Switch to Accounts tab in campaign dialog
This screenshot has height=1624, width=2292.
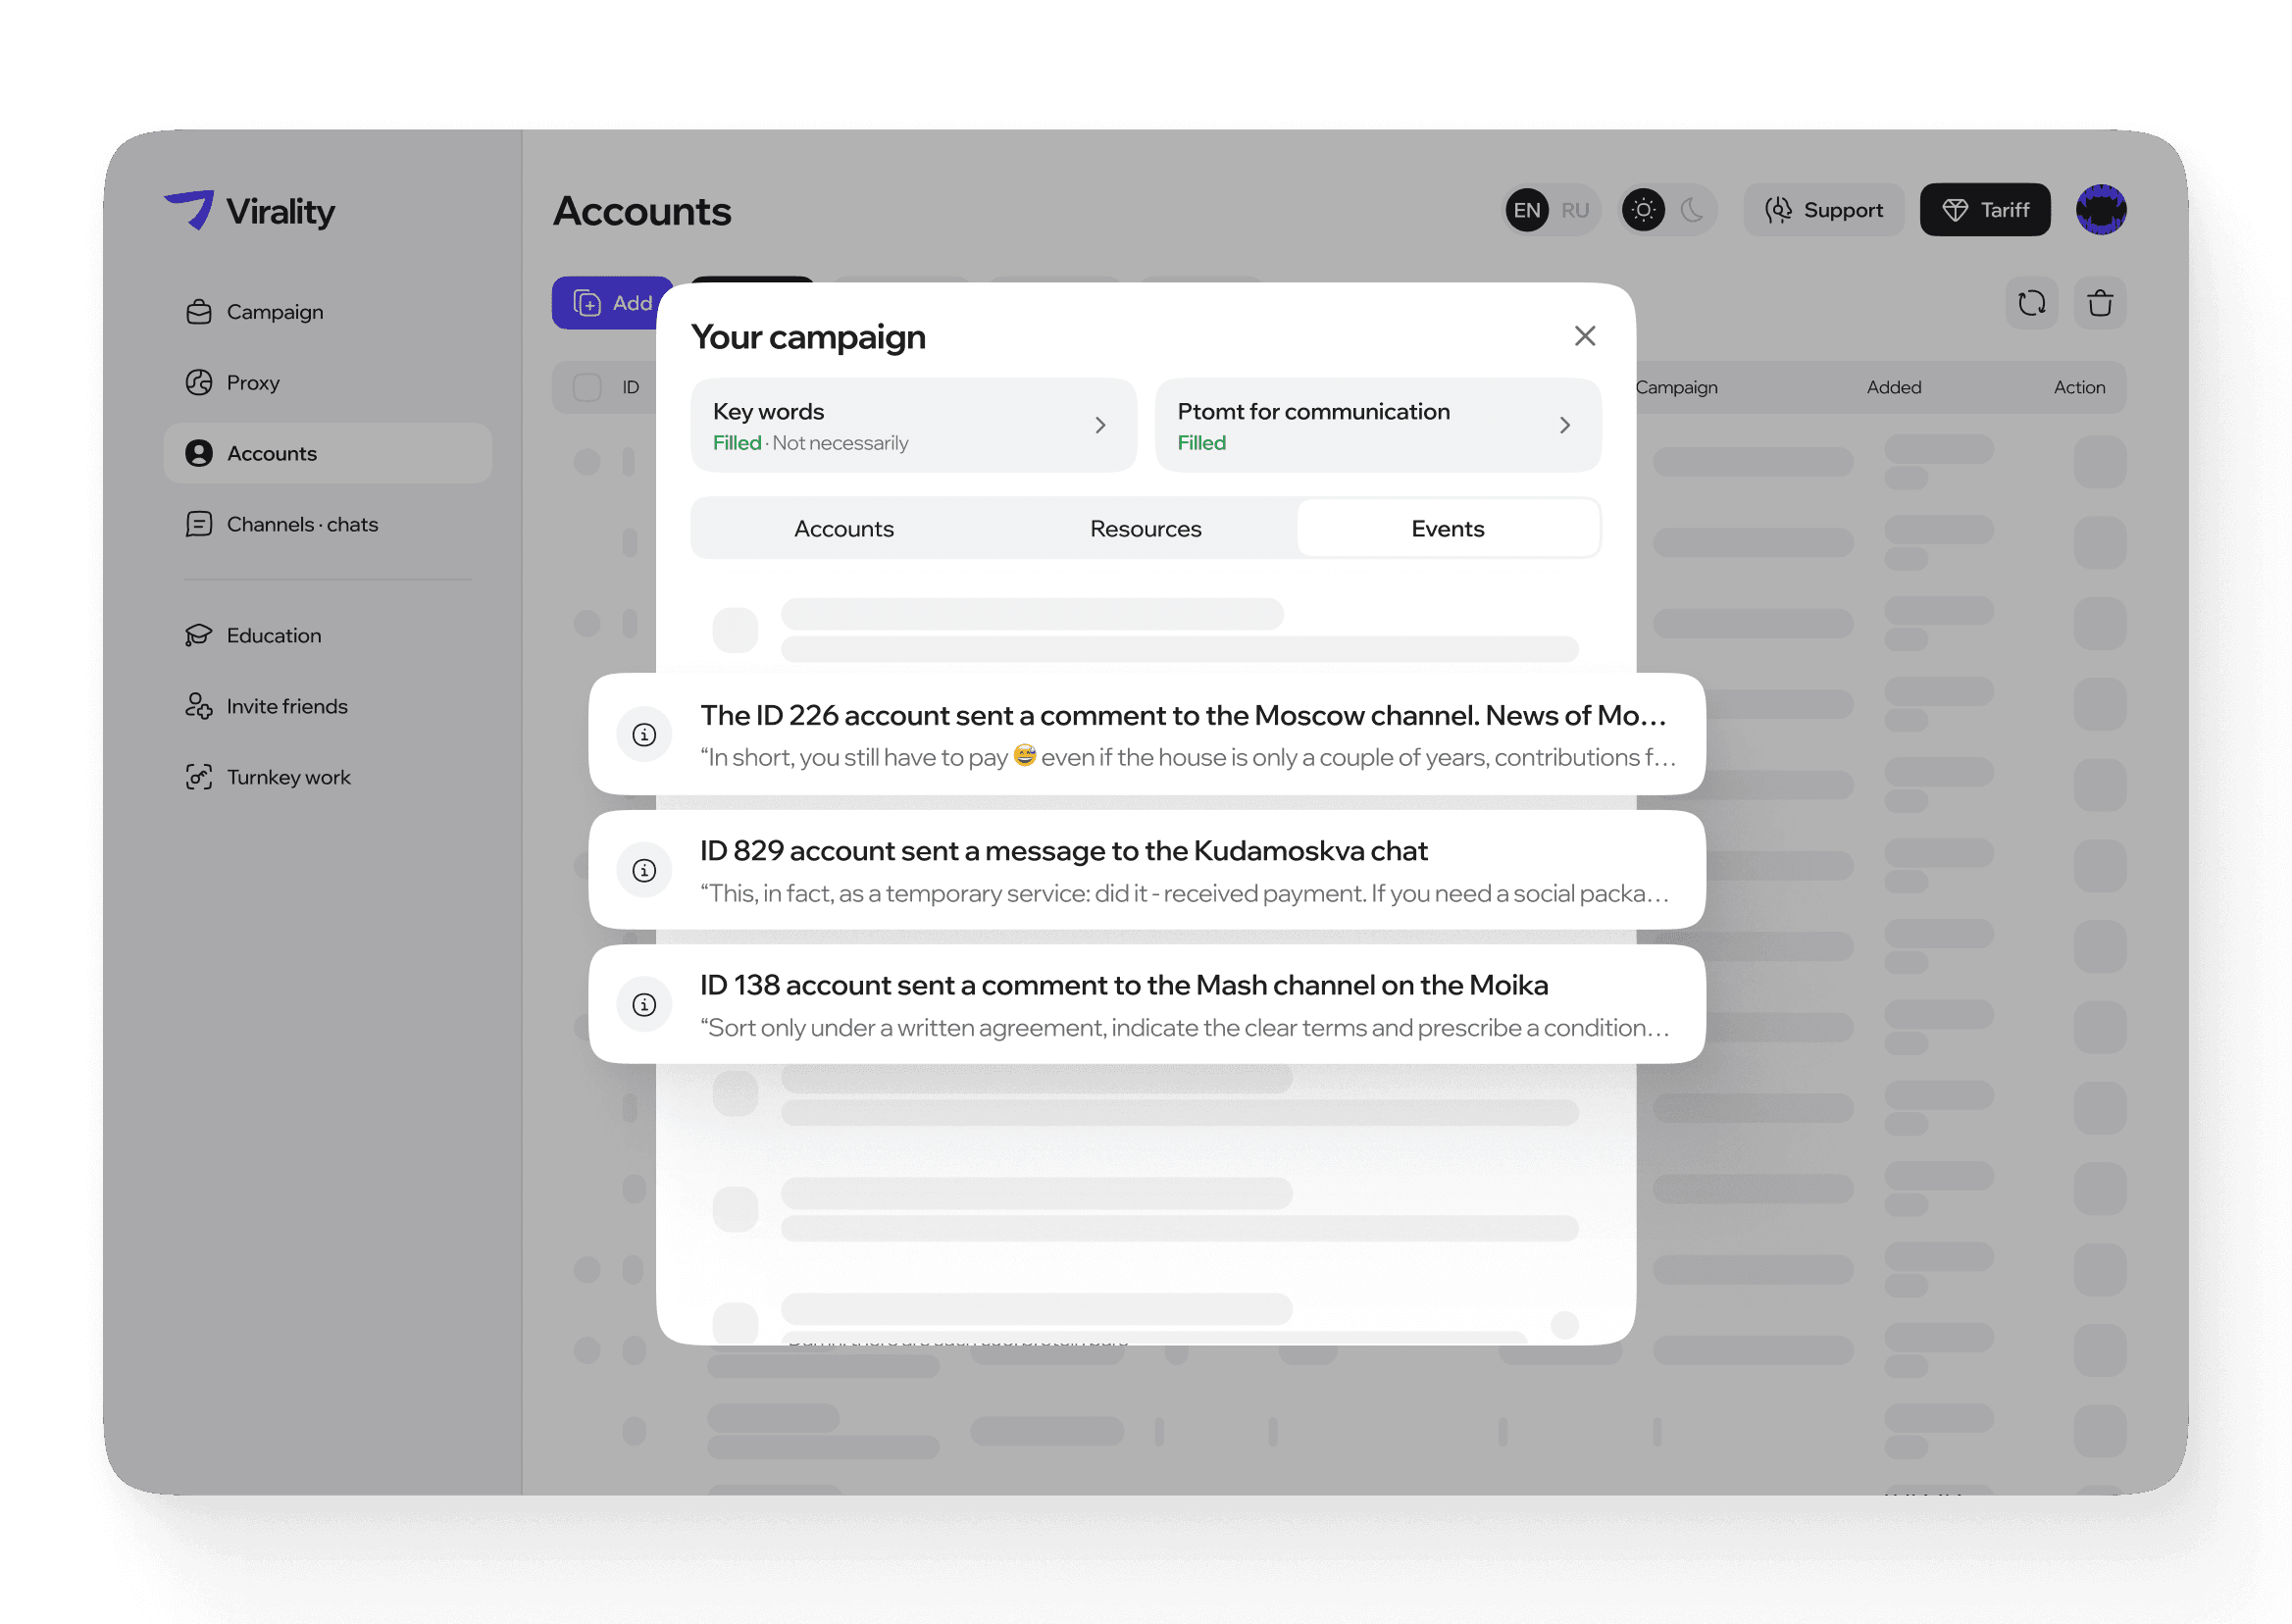pos(843,529)
